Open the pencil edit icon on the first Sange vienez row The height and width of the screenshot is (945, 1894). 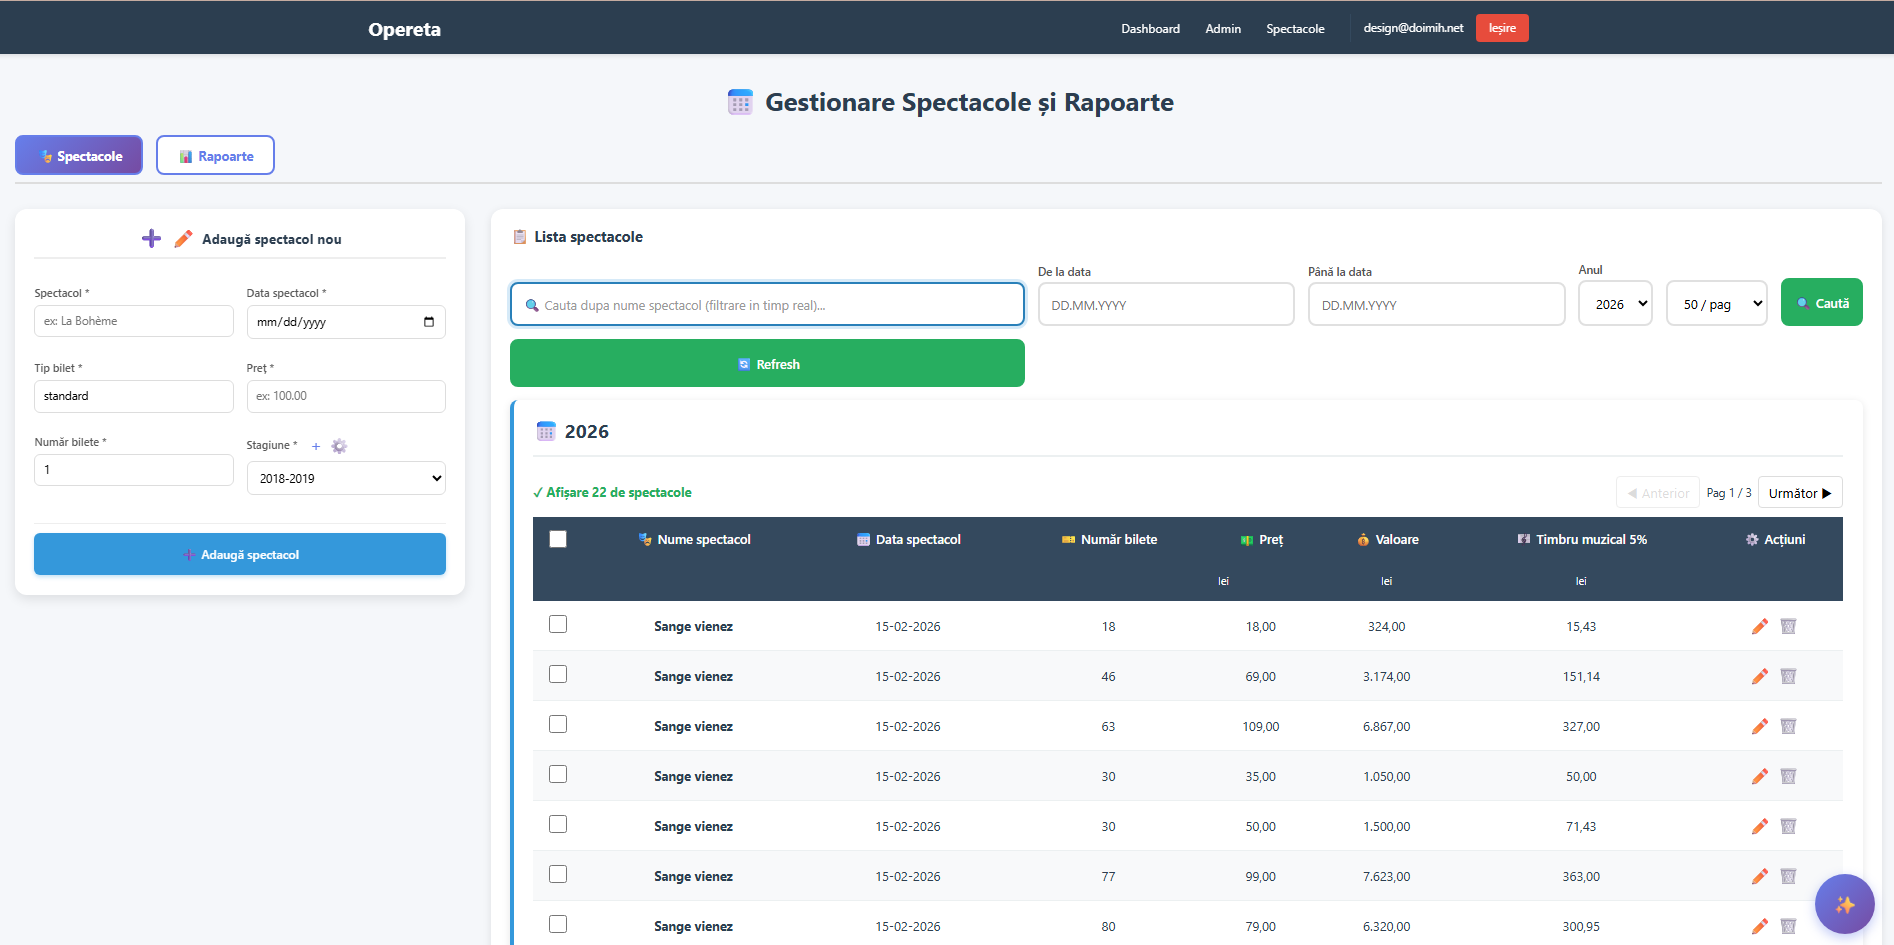point(1760,626)
